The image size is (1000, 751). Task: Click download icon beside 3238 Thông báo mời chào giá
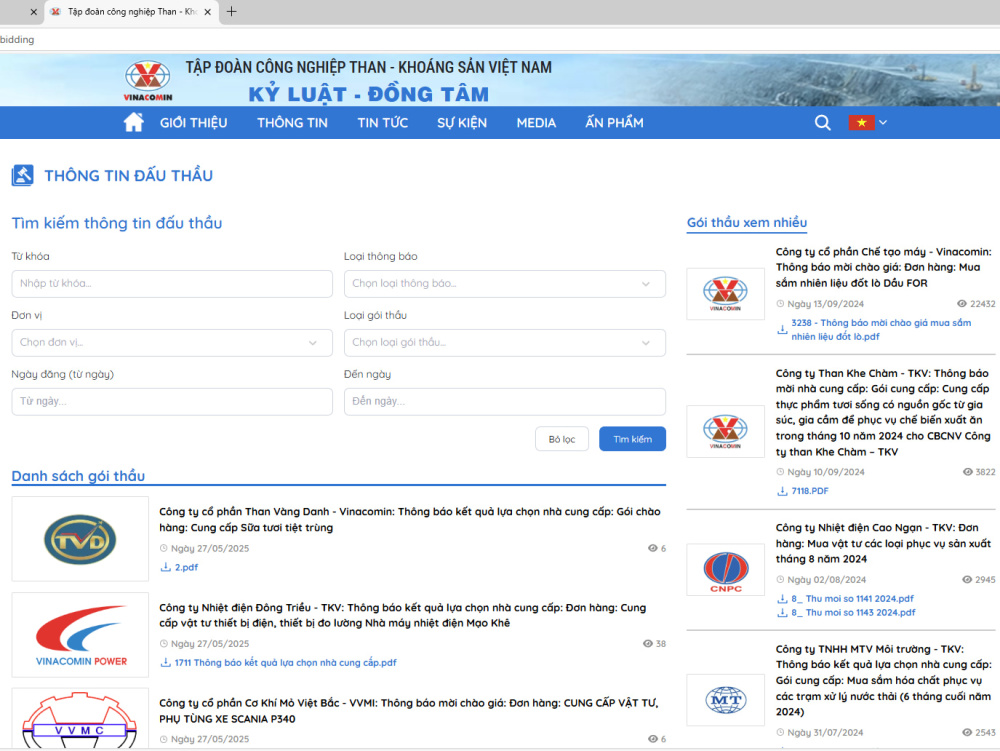(x=782, y=330)
